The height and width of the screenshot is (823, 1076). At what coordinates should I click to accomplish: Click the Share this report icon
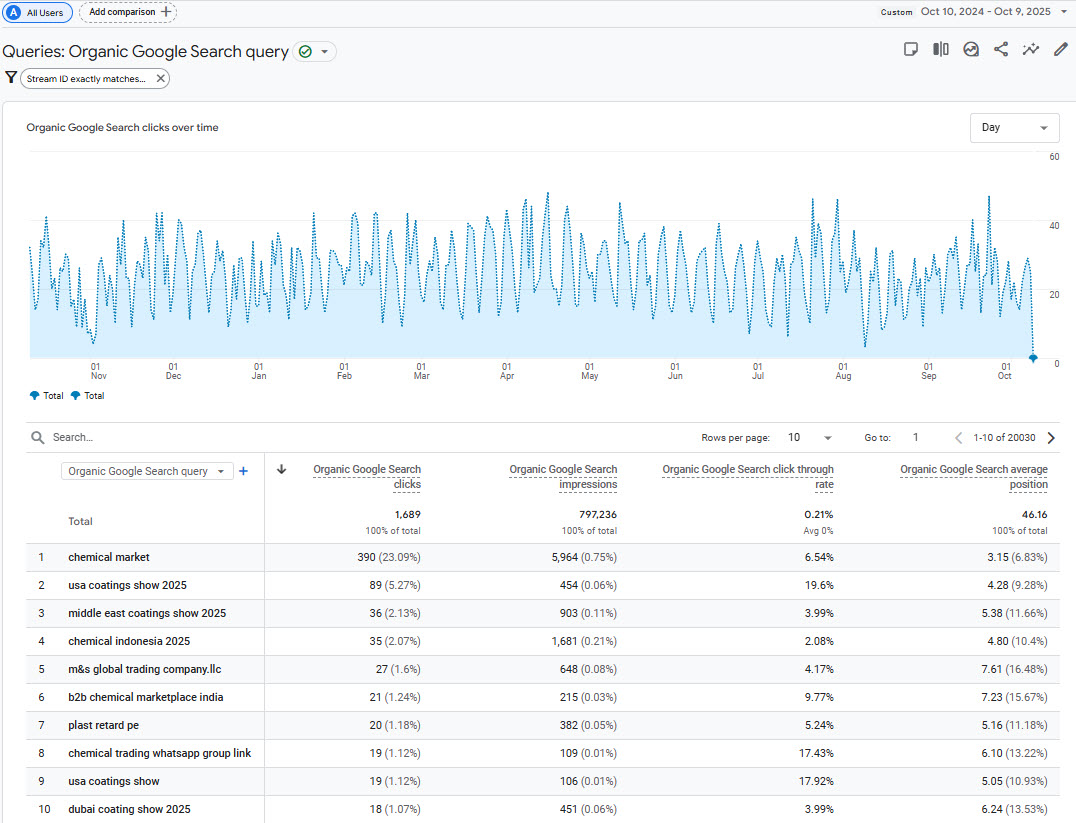click(1001, 48)
